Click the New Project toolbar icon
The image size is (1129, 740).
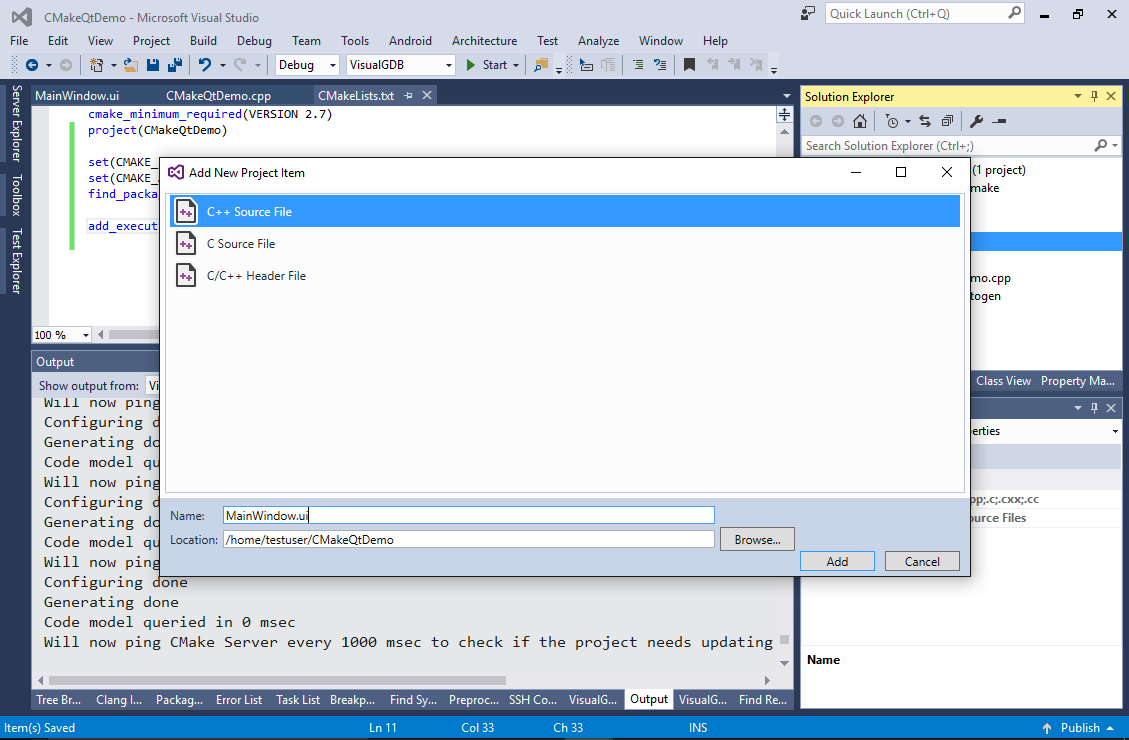(x=96, y=65)
